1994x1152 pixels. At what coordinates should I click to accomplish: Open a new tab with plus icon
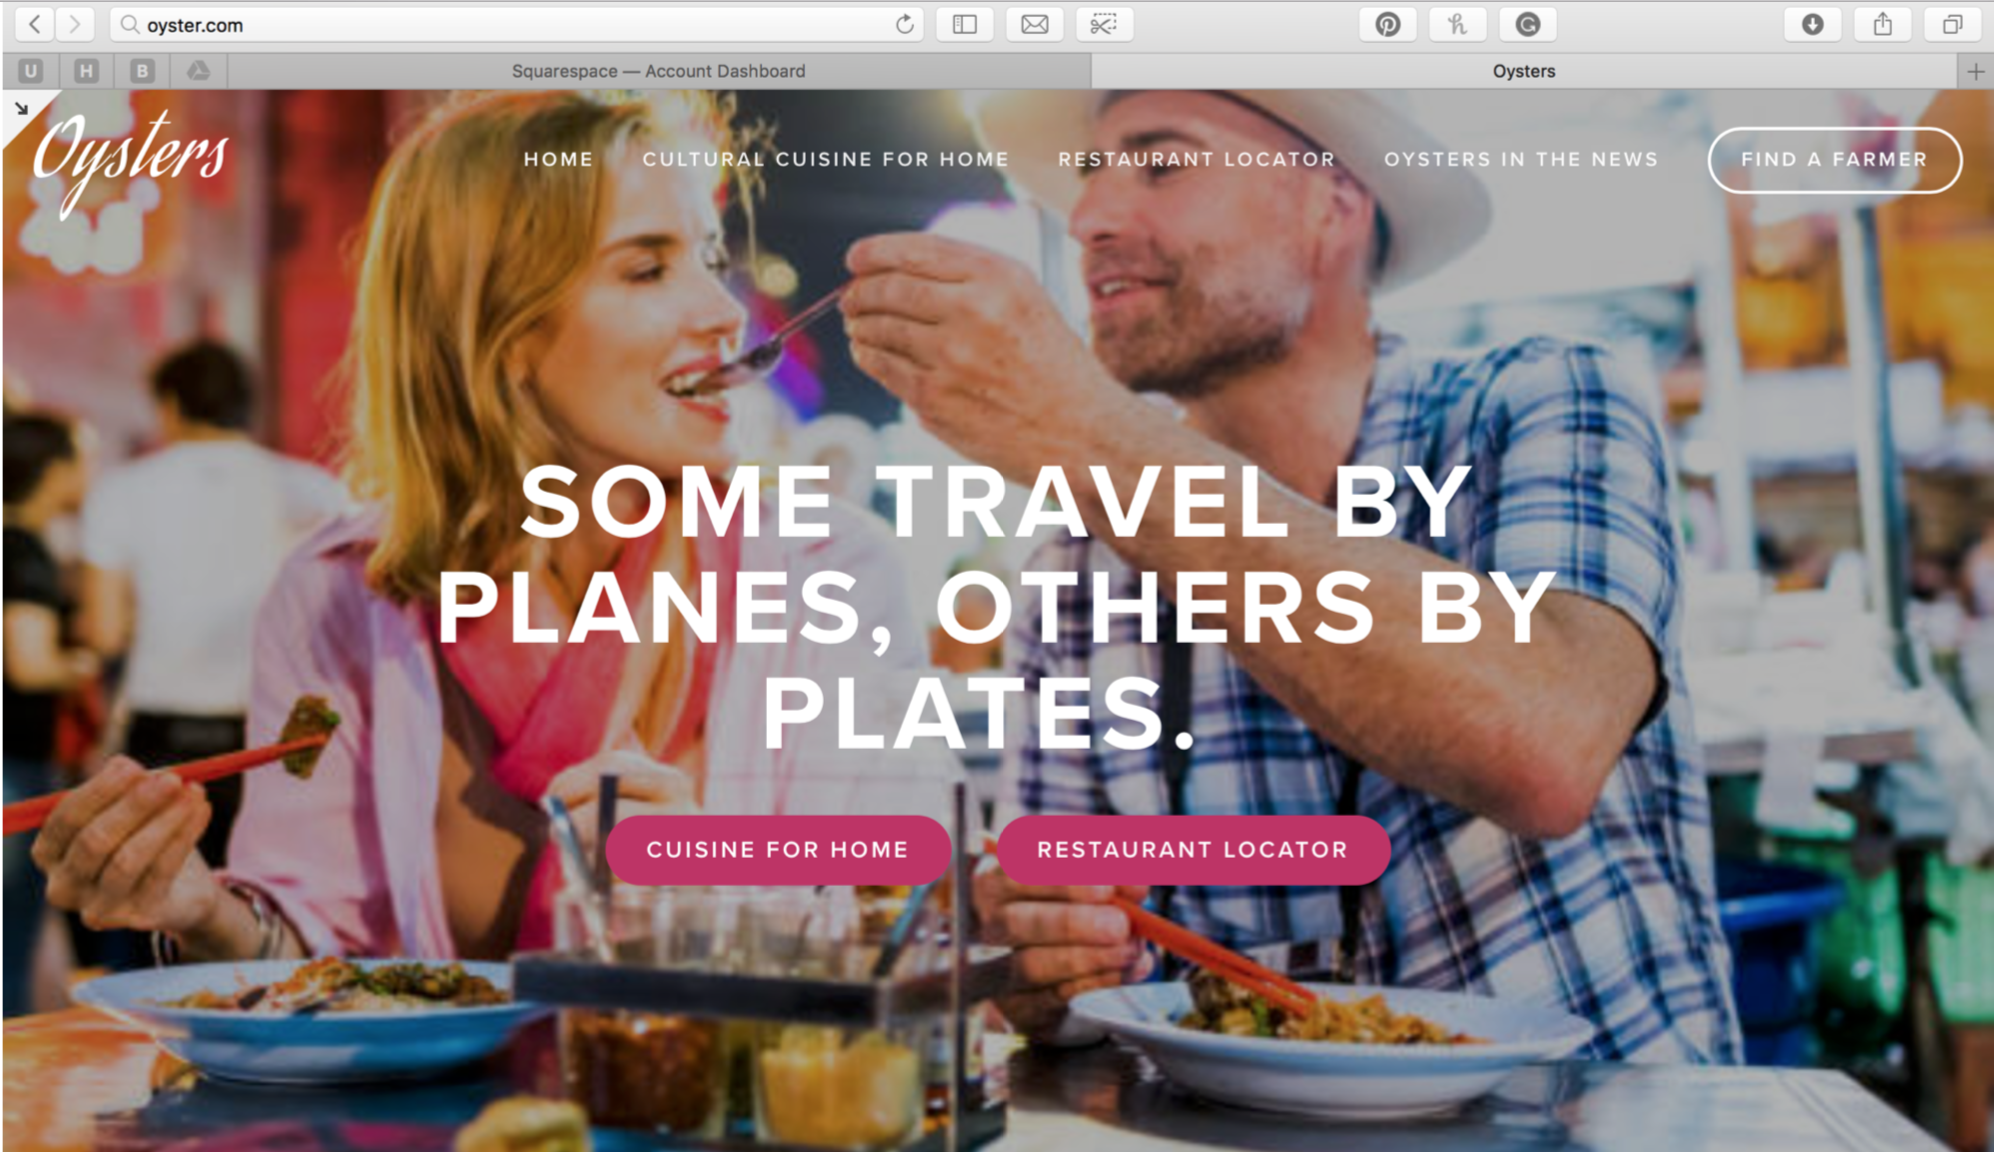click(x=1976, y=71)
